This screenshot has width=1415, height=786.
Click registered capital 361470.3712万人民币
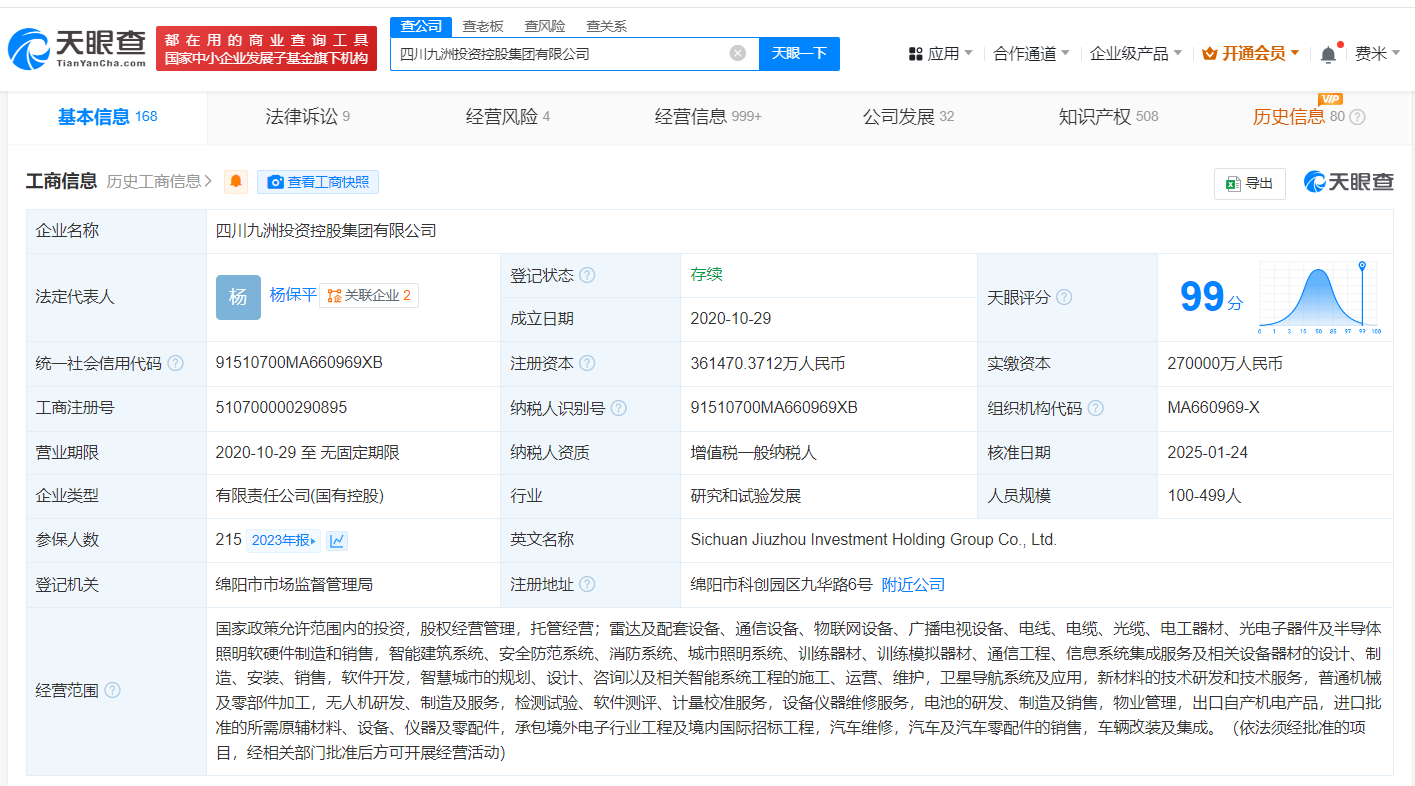pyautogui.click(x=768, y=364)
